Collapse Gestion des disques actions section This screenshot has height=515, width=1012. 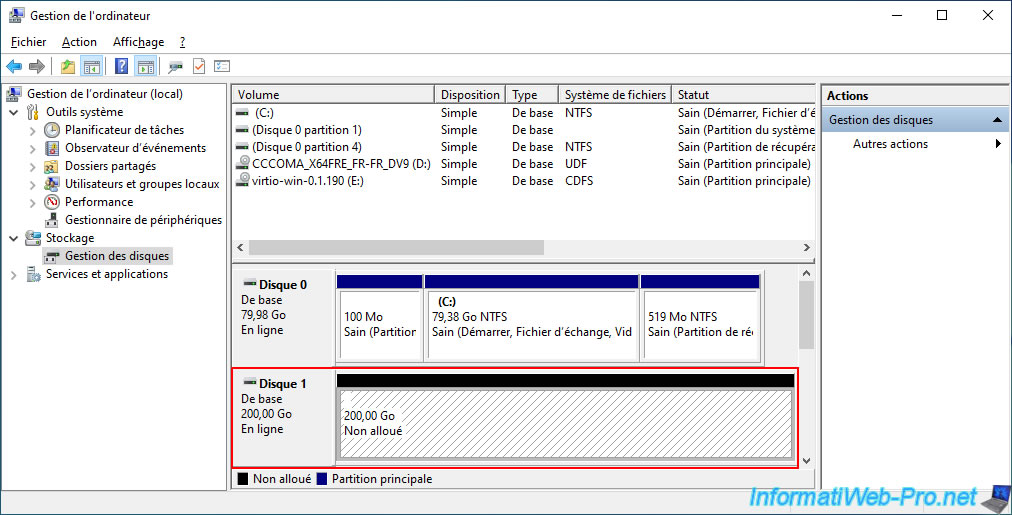(x=997, y=120)
